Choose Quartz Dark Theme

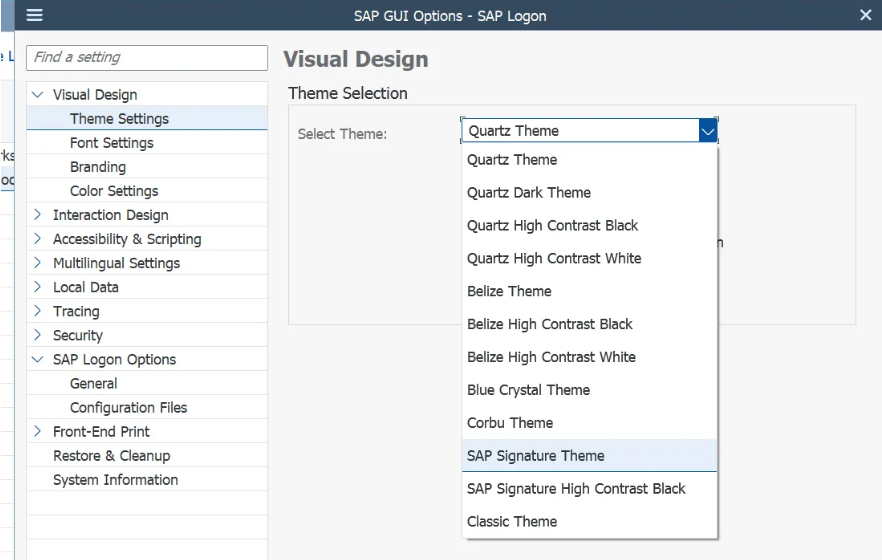(x=590, y=192)
